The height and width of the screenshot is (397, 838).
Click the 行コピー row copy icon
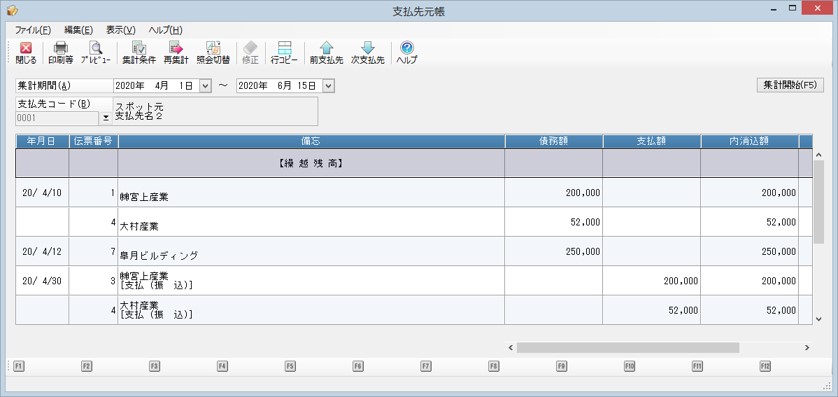tap(284, 53)
